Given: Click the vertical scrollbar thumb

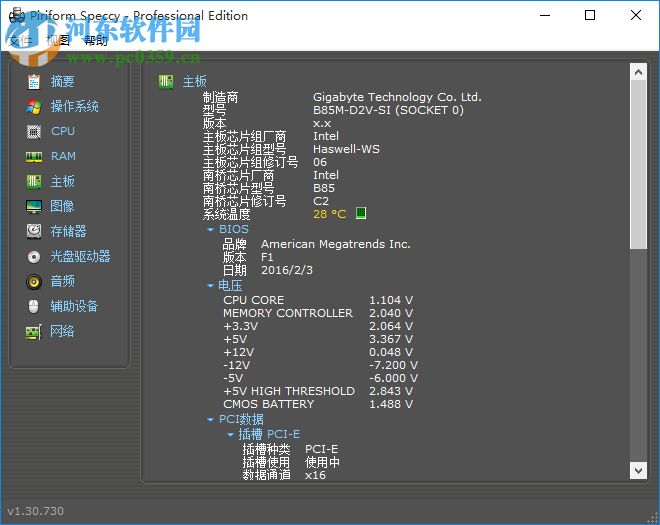Looking at the screenshot, I should tap(638, 165).
